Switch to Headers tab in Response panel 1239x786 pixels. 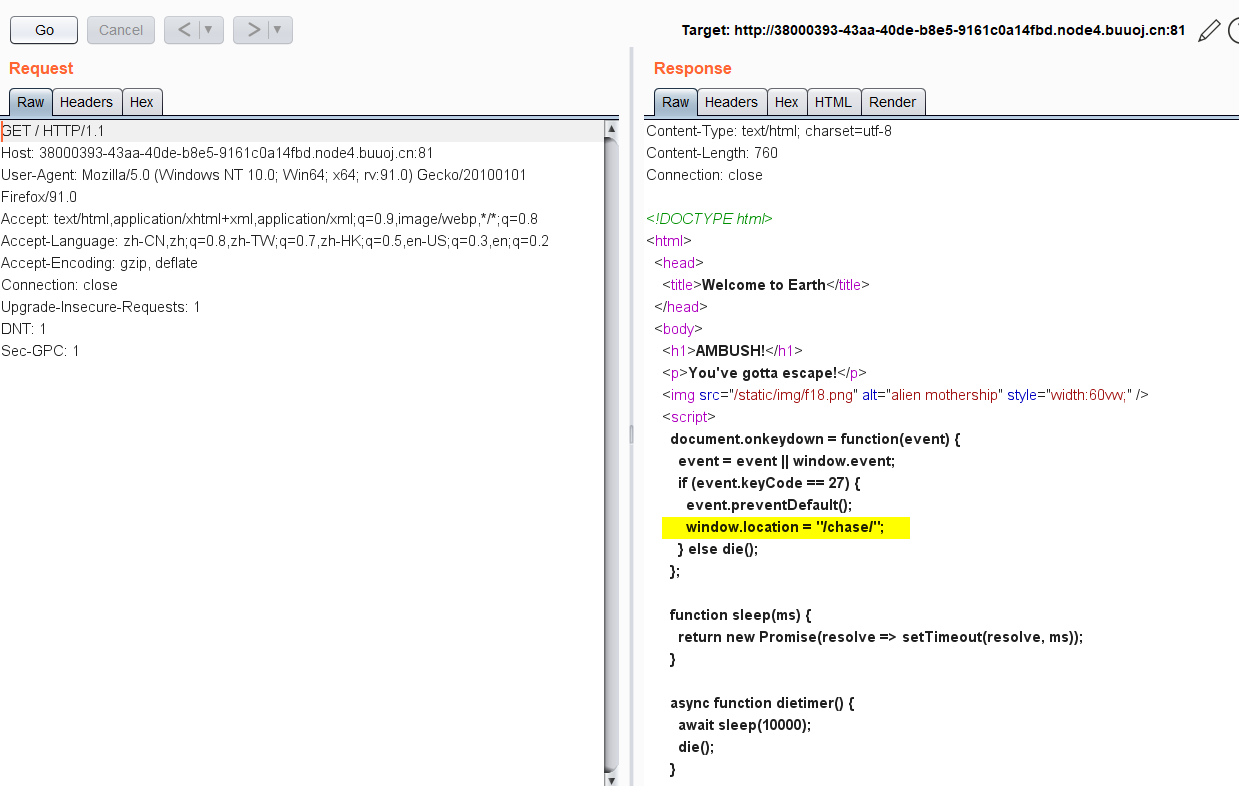click(x=731, y=102)
